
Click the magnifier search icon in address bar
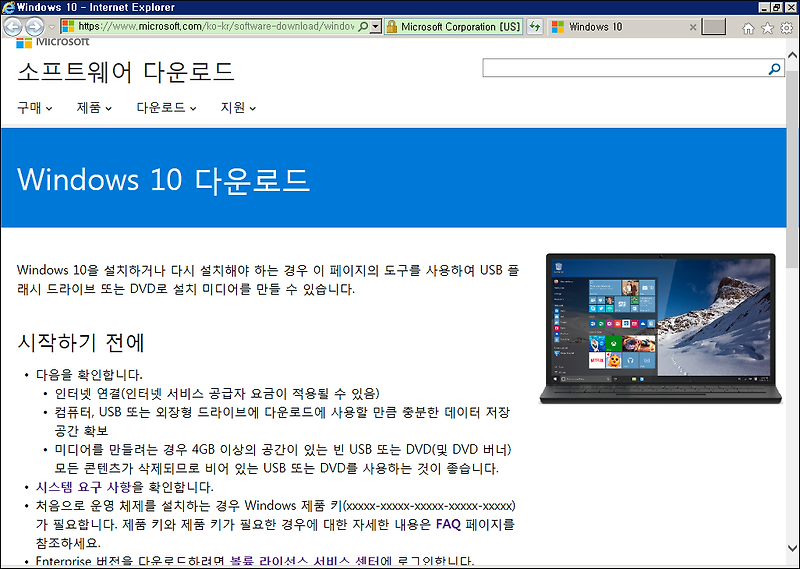click(x=363, y=27)
